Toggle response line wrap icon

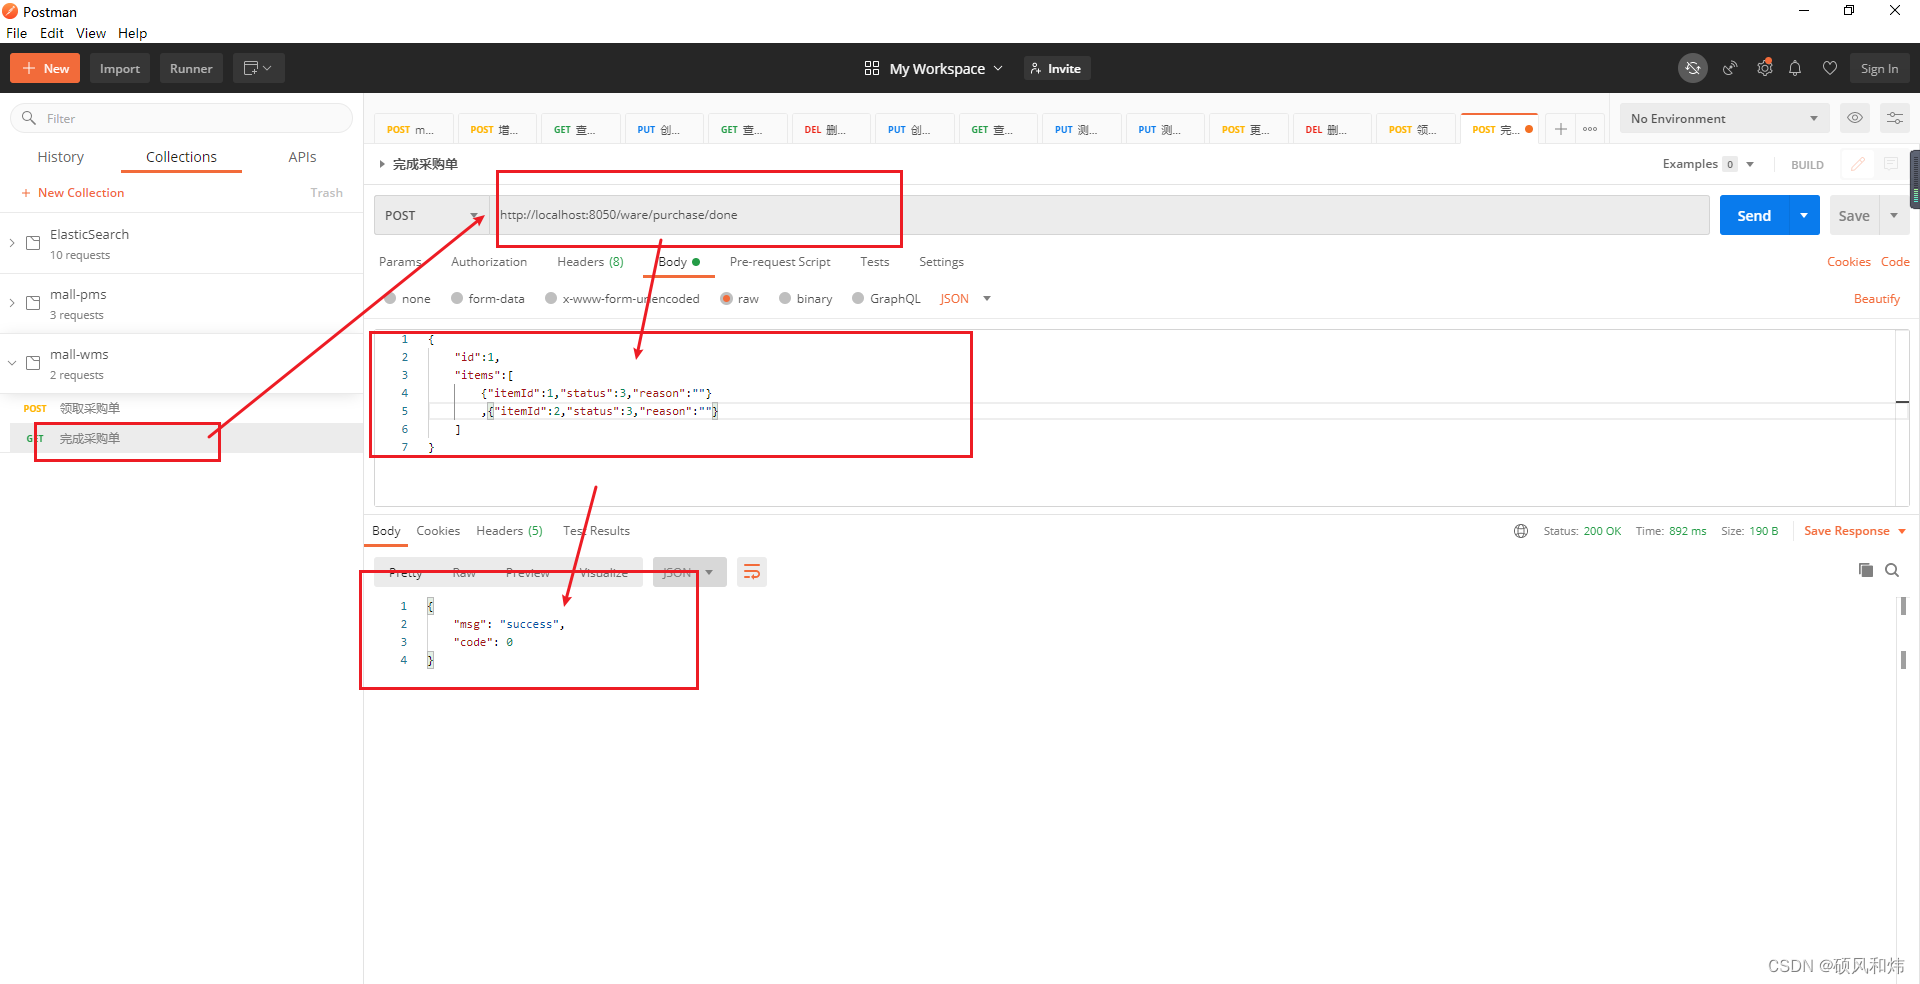752,572
